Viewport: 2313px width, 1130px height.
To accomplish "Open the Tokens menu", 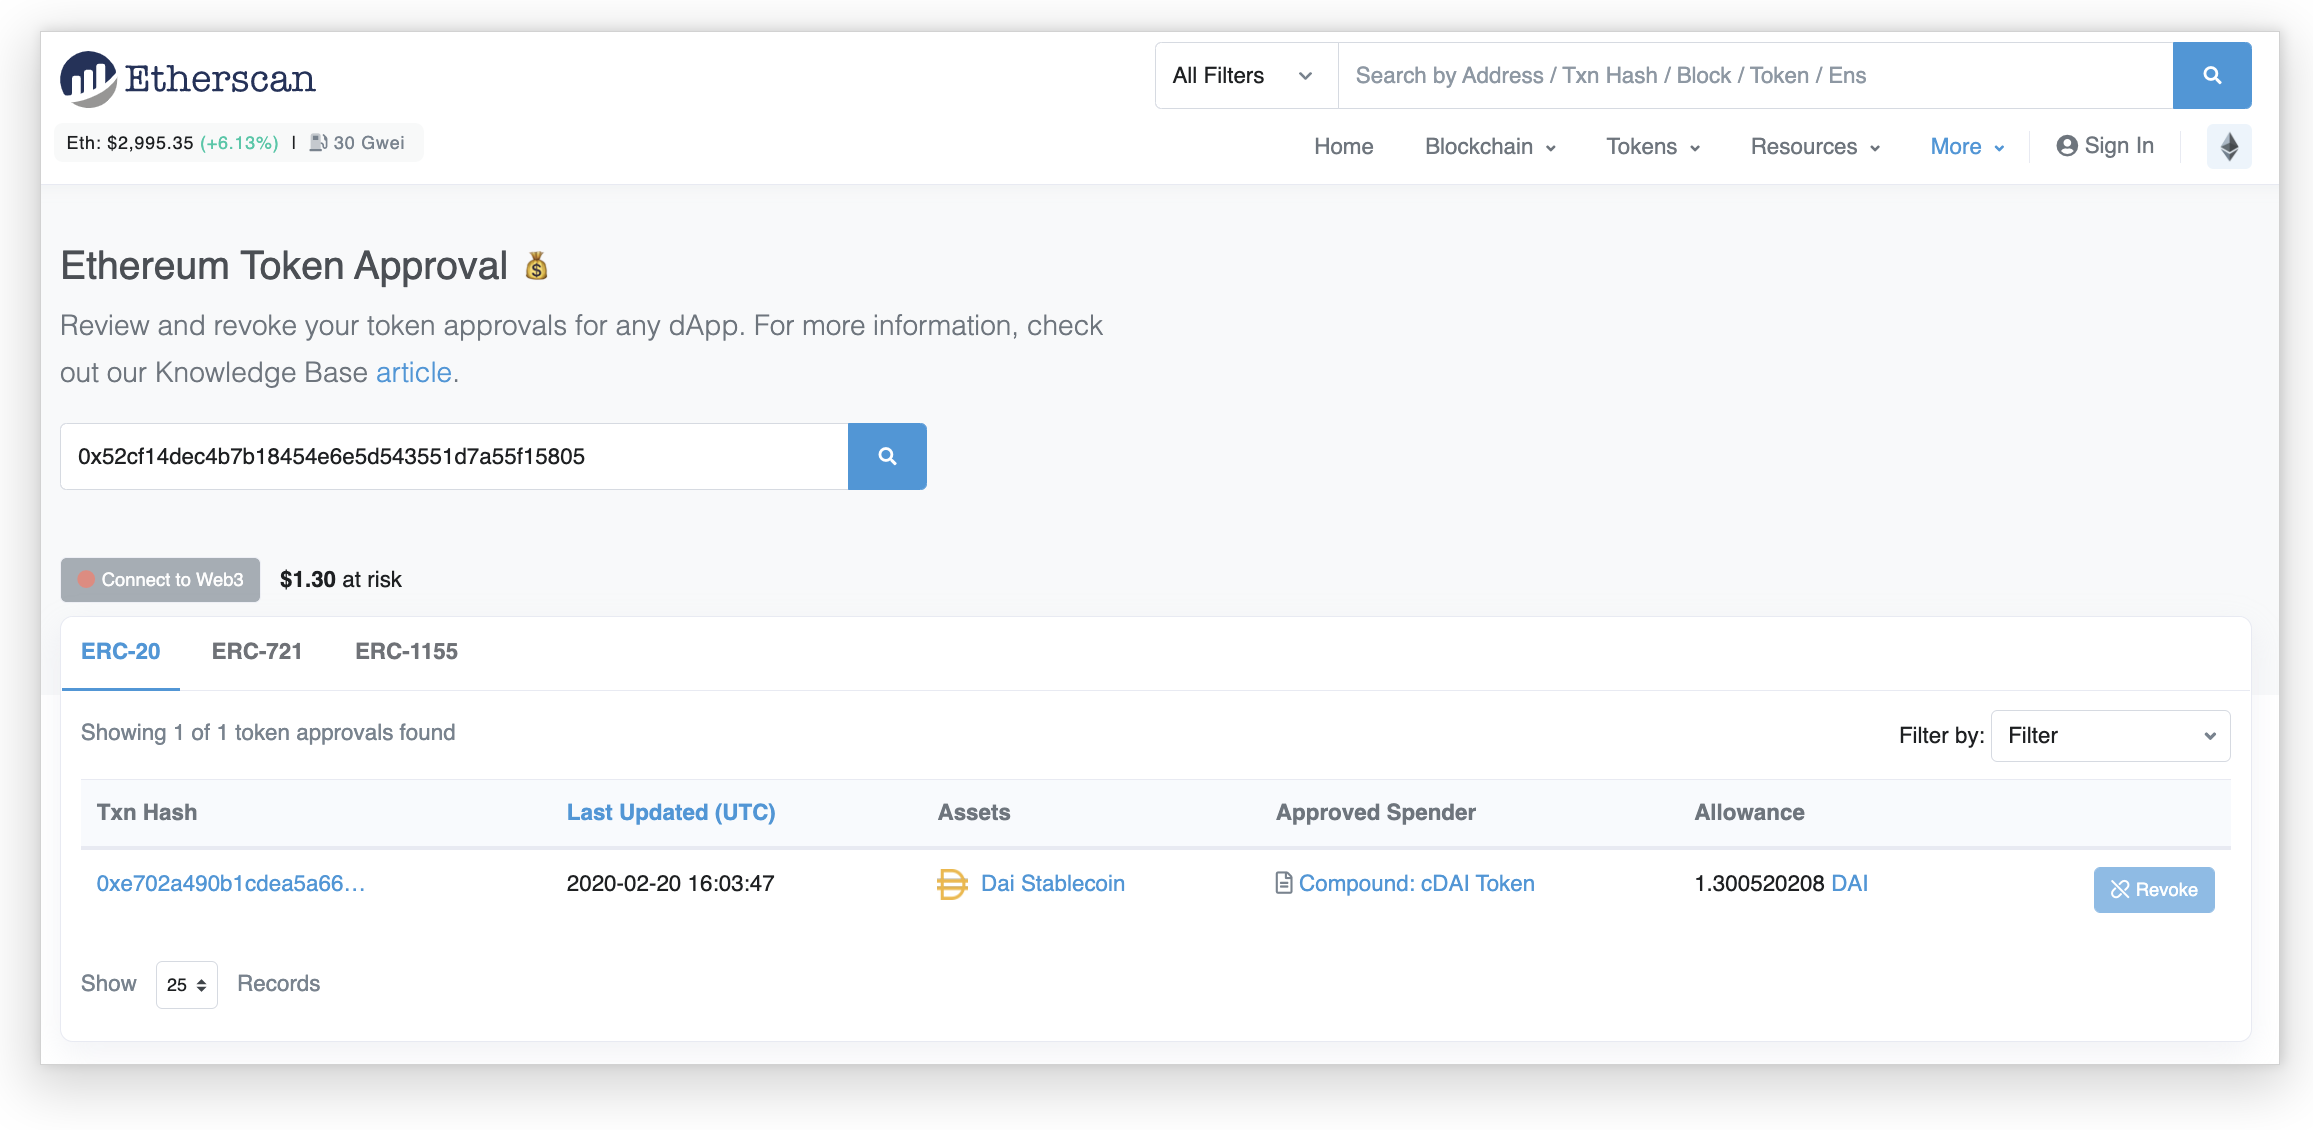I will (1652, 147).
